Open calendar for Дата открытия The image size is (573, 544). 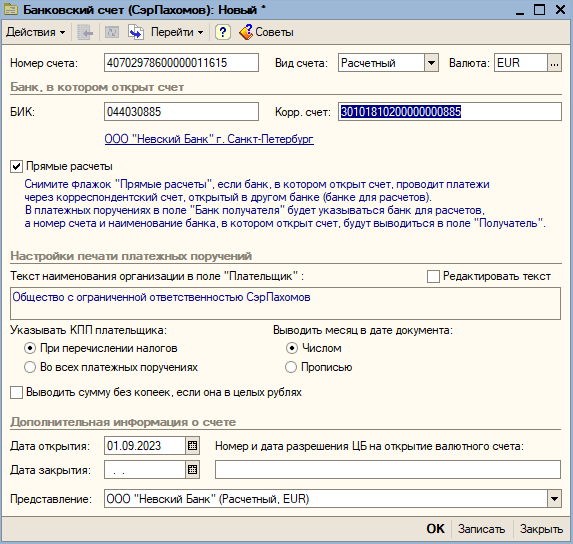(x=193, y=446)
